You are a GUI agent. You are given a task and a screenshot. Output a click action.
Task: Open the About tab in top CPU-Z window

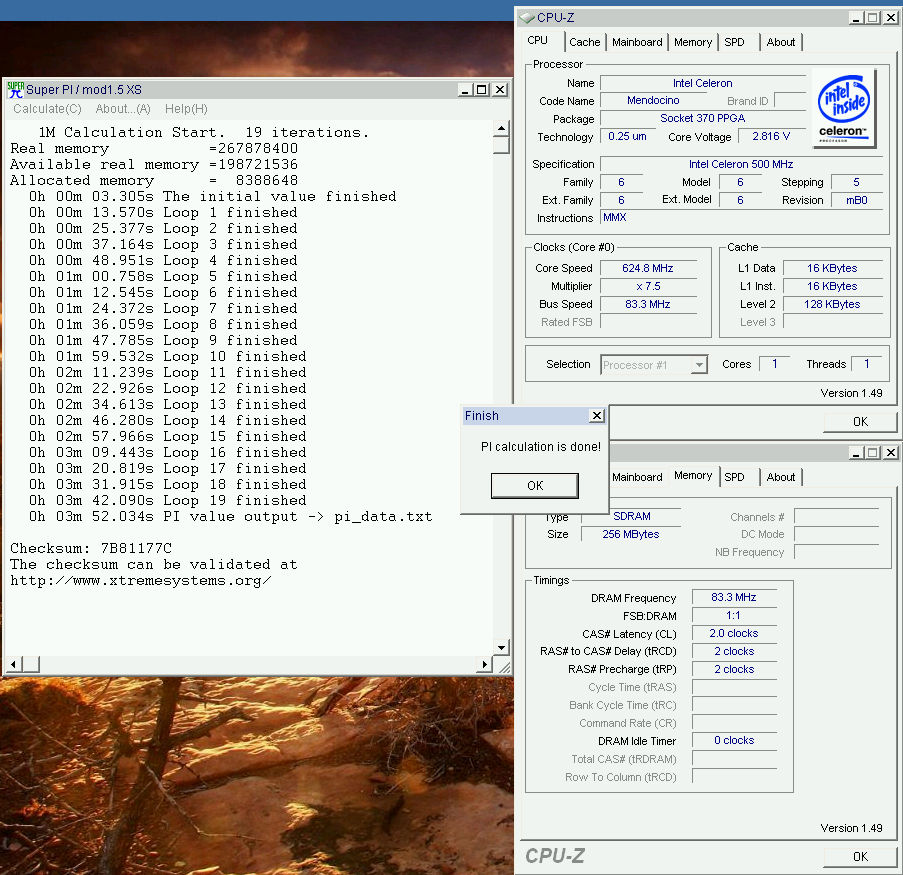(x=780, y=42)
